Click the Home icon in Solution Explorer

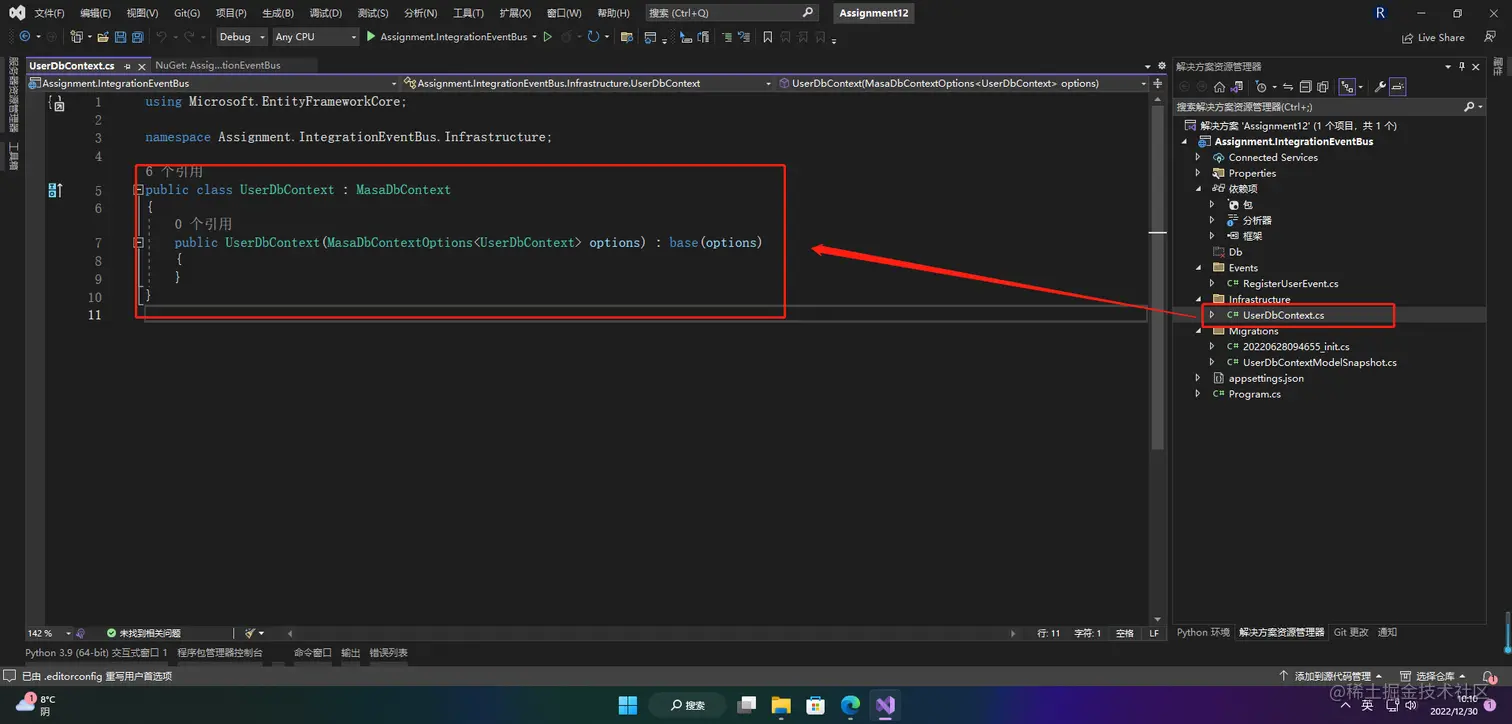click(x=1219, y=87)
